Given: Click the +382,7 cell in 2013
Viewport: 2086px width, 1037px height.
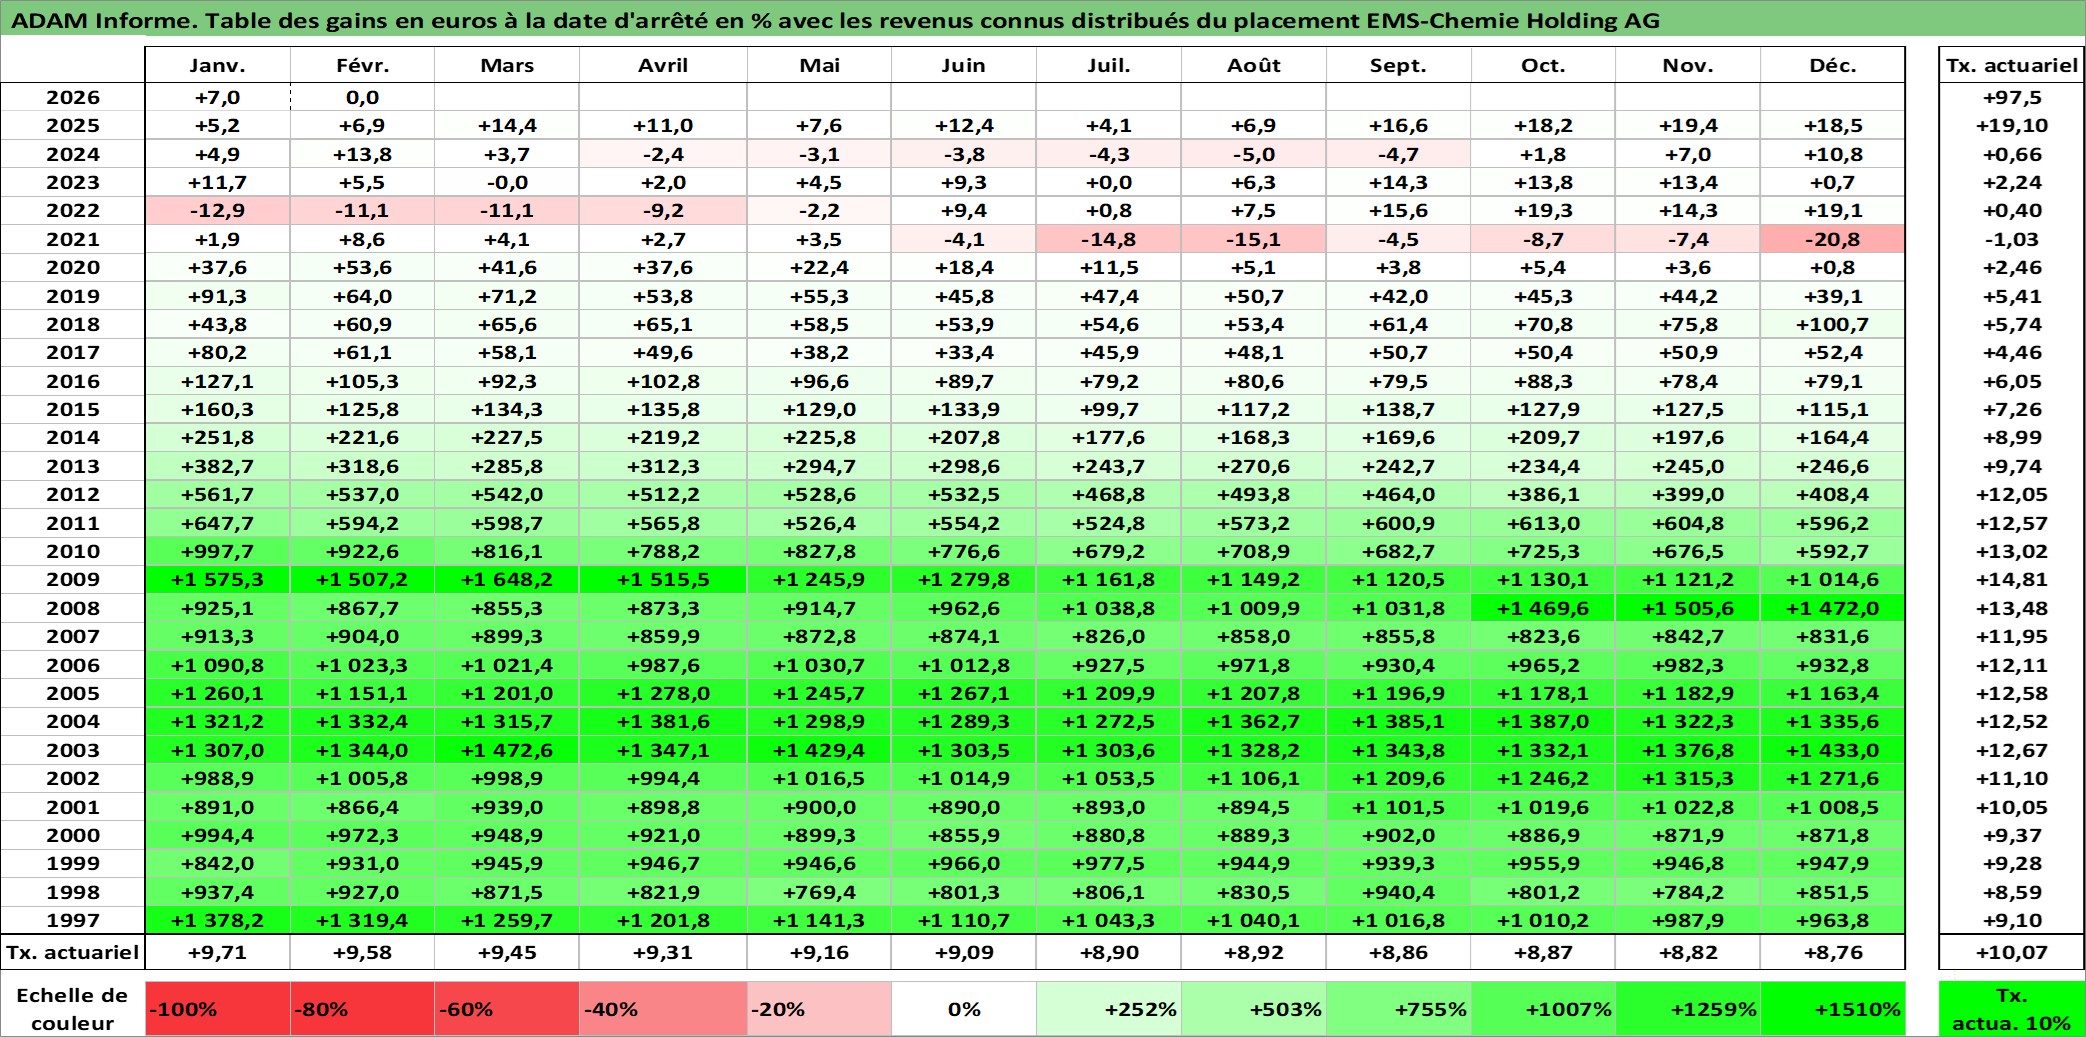Looking at the screenshot, I should 218,466.
